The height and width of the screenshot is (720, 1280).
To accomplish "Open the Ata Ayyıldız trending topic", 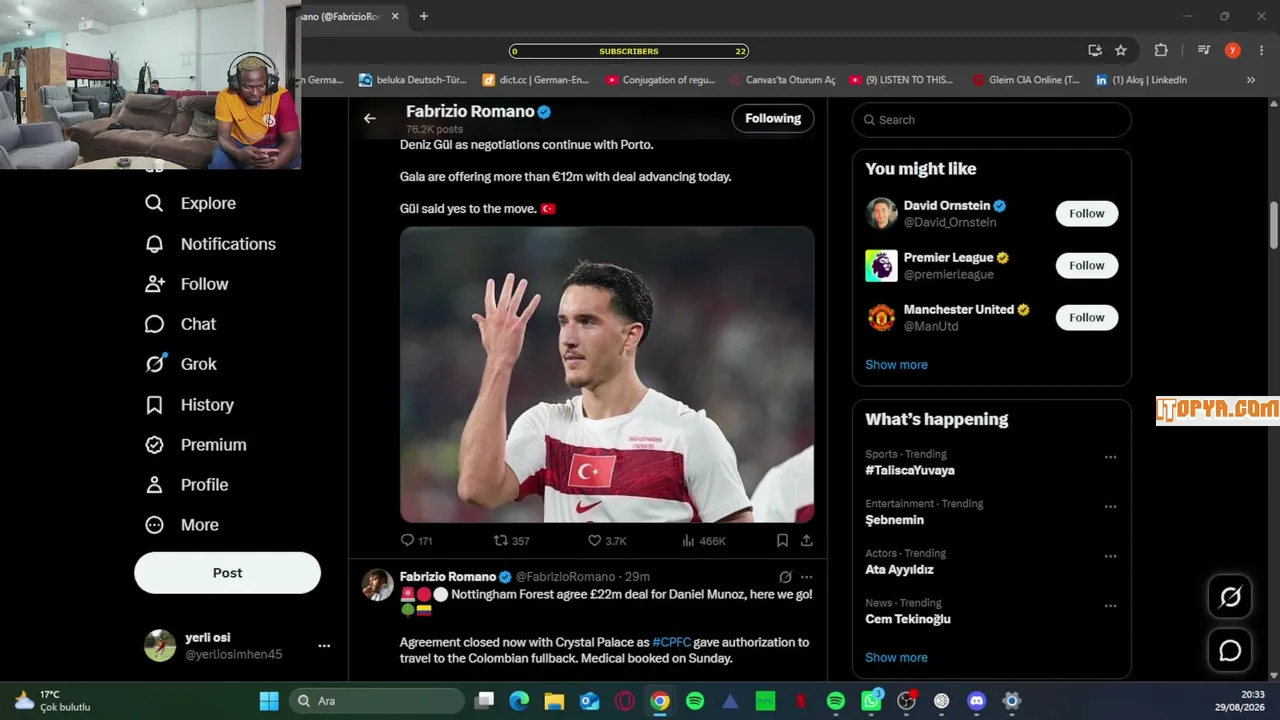I will tap(899, 569).
